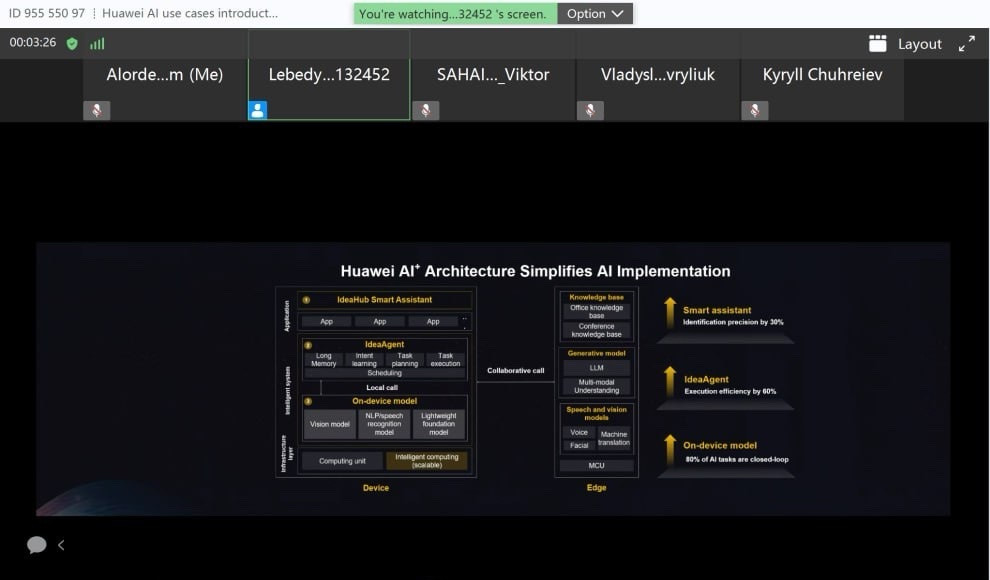Click the Device label under diagram
This screenshot has height=580, width=990.
click(x=376, y=488)
